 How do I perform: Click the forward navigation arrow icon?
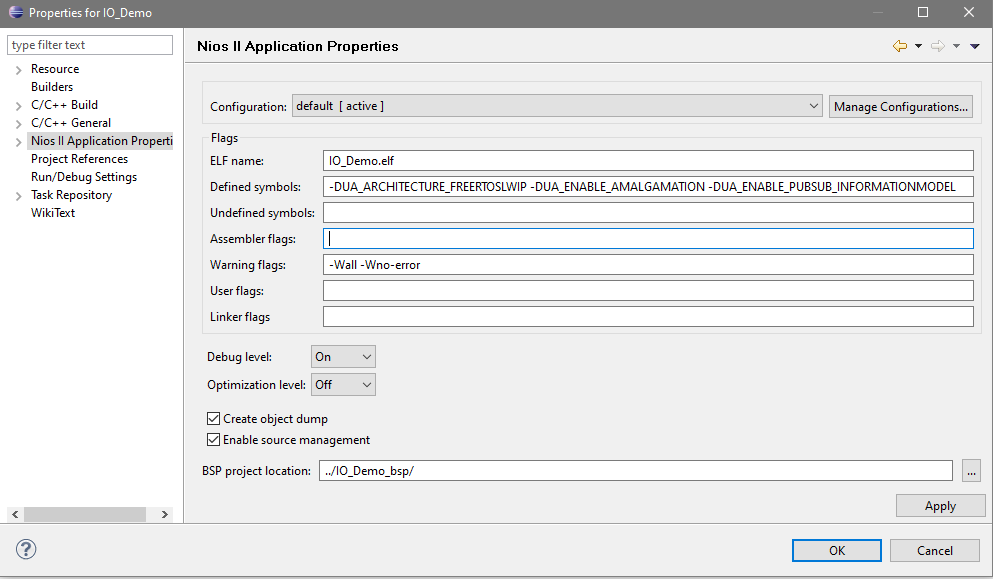[x=937, y=46]
